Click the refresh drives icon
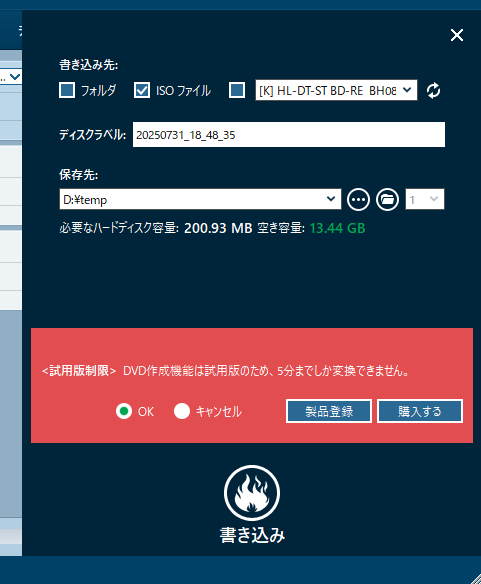This screenshot has width=481, height=584. tap(433, 91)
